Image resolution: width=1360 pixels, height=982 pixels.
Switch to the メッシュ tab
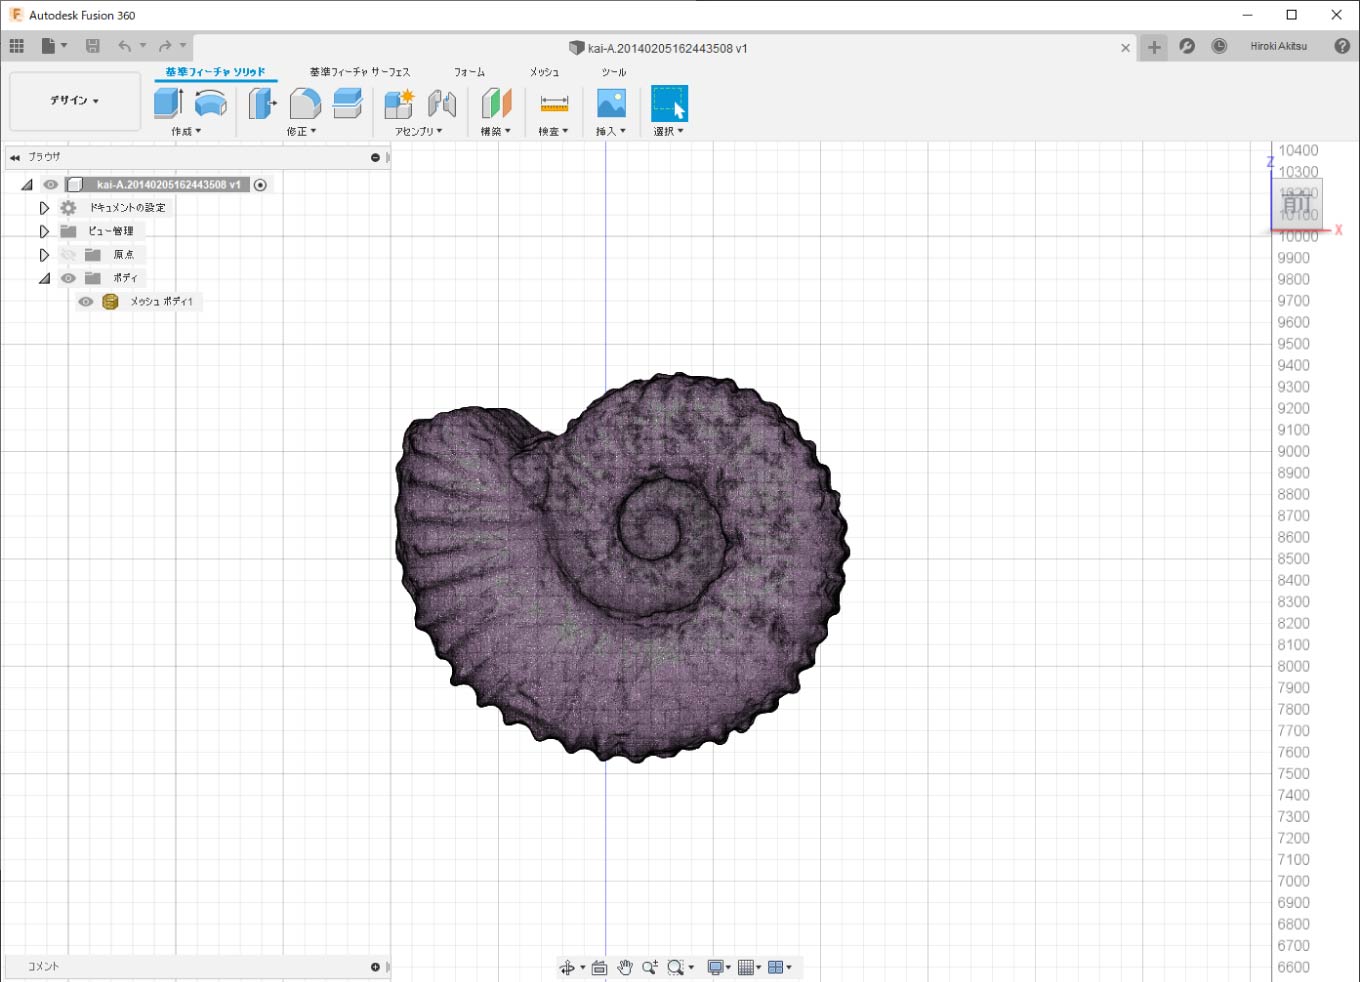click(x=544, y=72)
